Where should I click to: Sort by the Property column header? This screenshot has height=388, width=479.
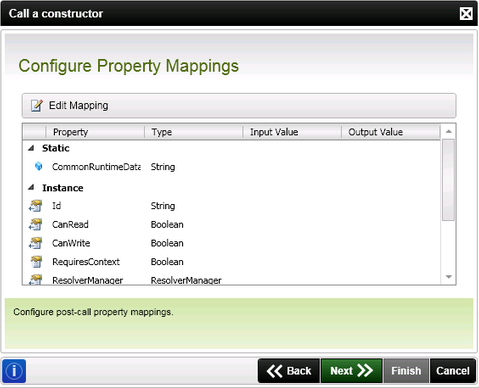point(95,132)
